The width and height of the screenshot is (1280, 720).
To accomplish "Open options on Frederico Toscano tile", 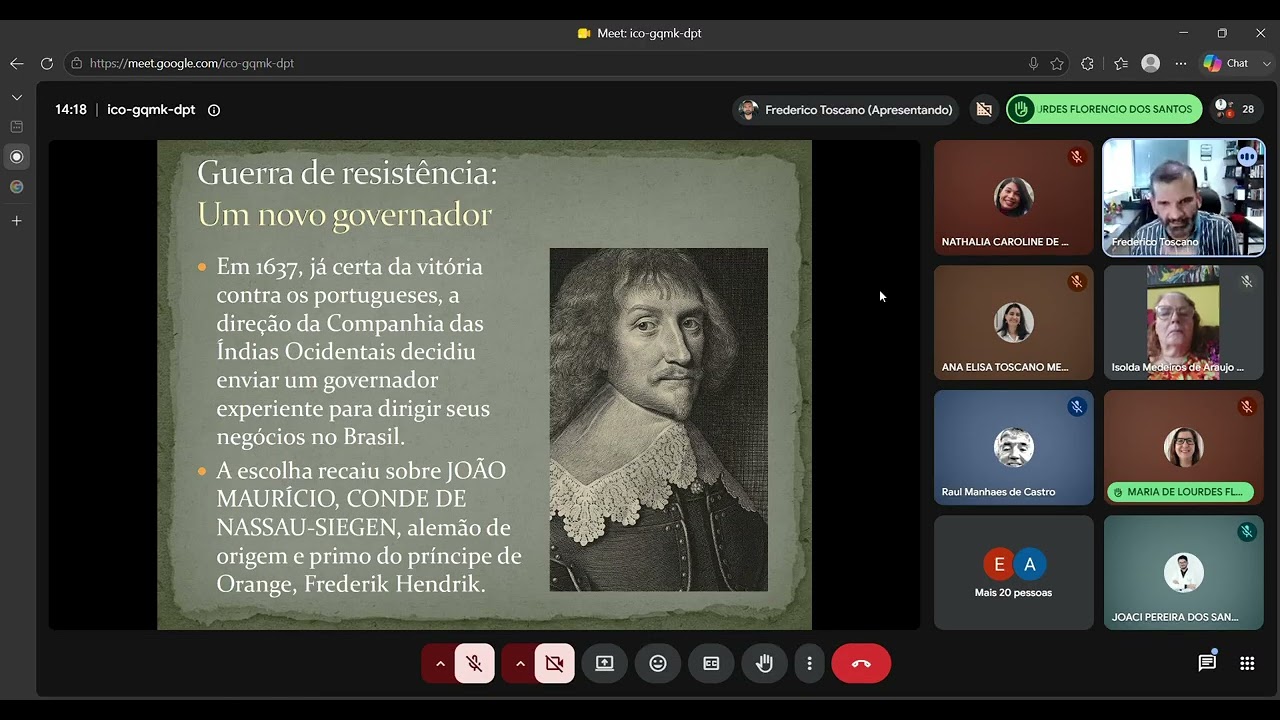I will (x=1246, y=157).
